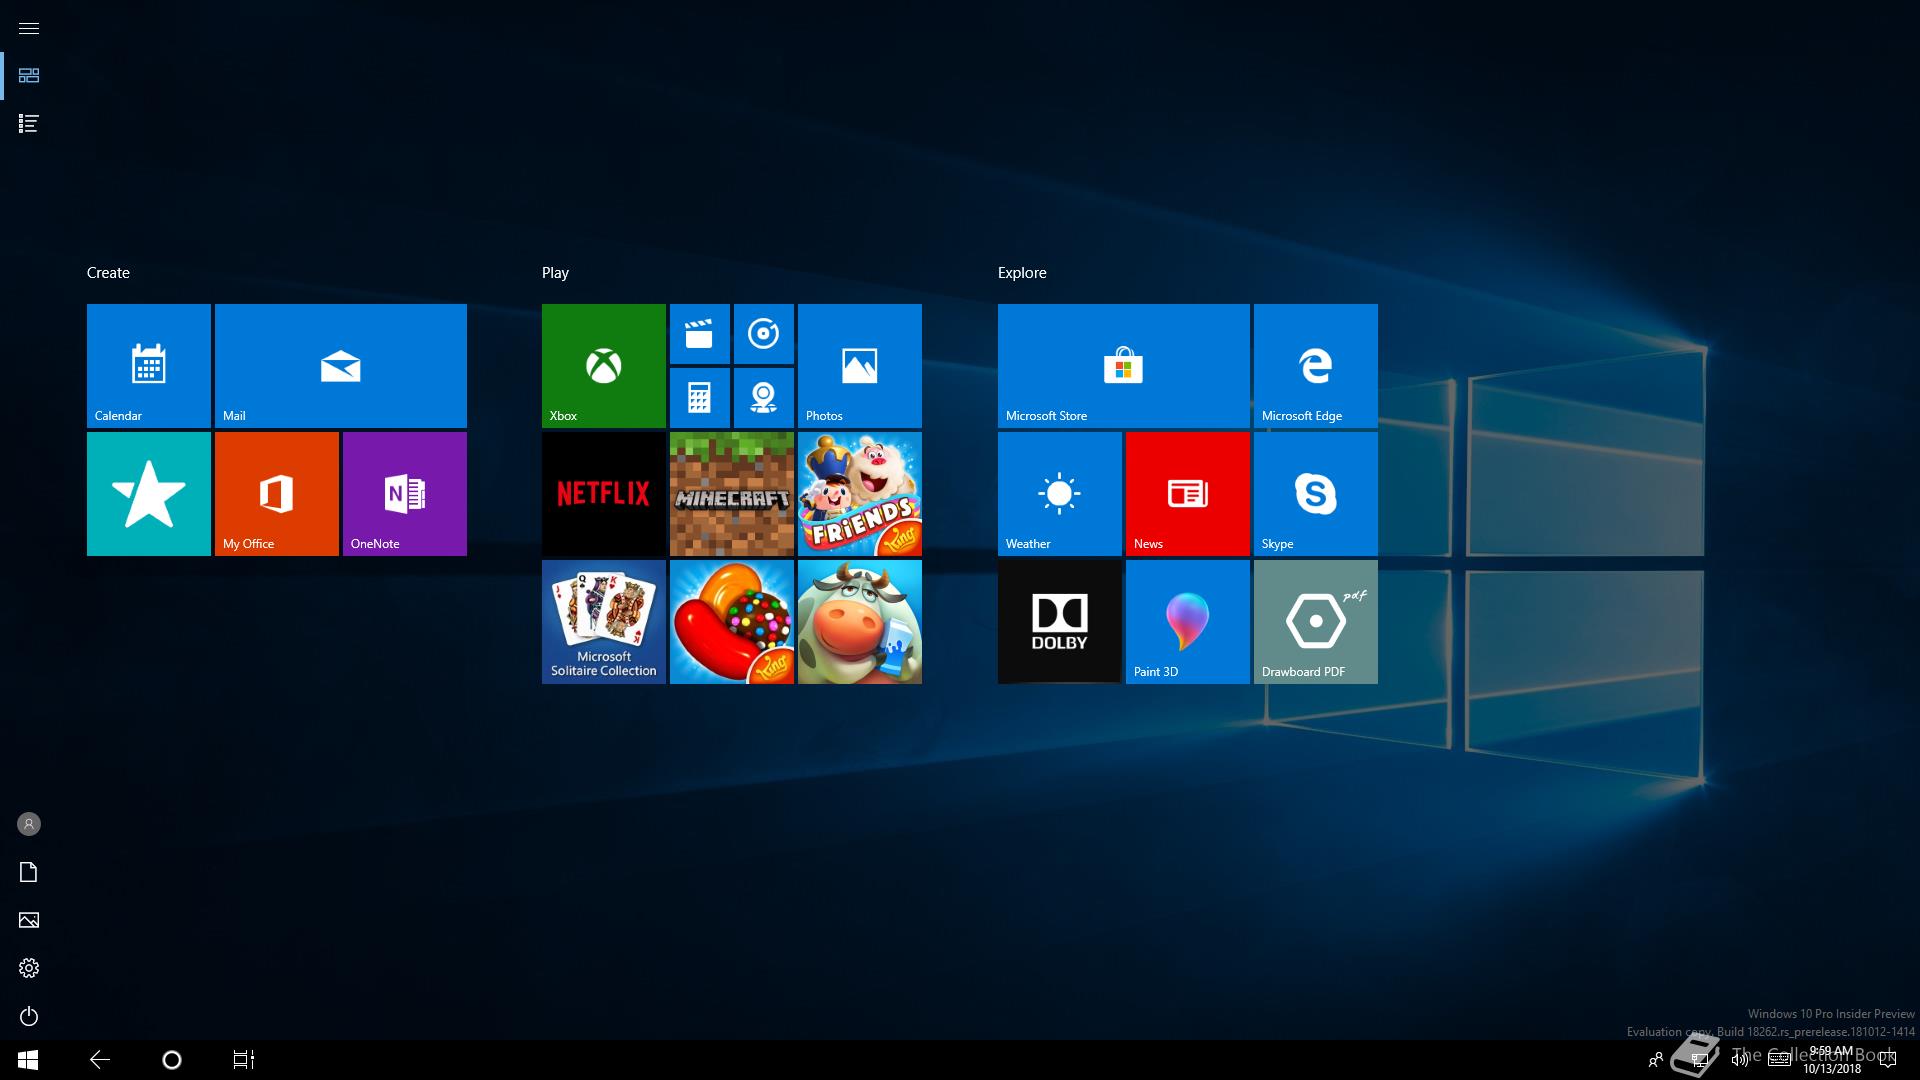Launch the Calculator small tile
1920x1080 pixels.
700,398
